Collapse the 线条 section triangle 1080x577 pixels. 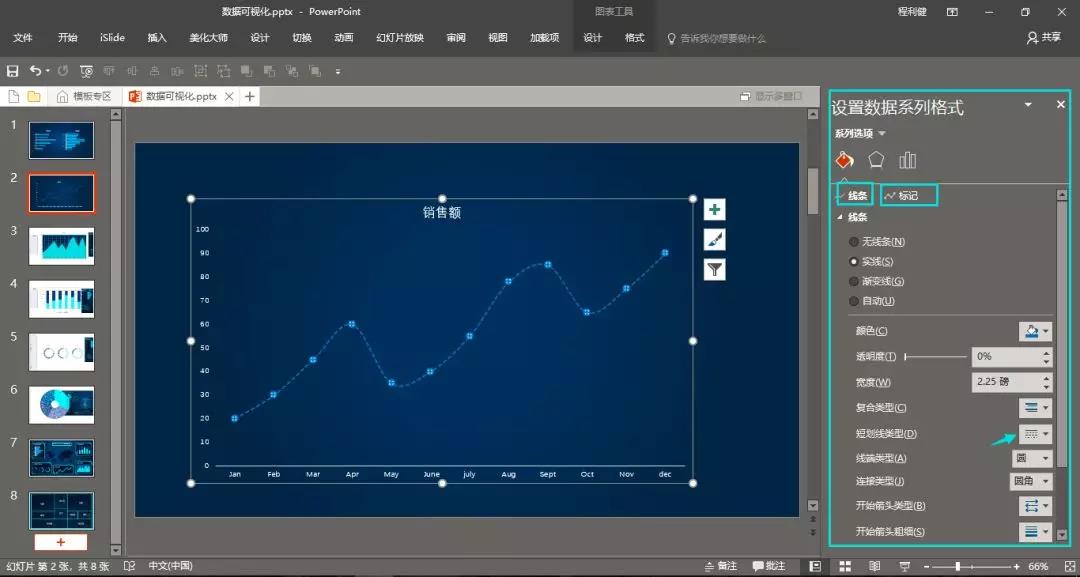[840, 217]
